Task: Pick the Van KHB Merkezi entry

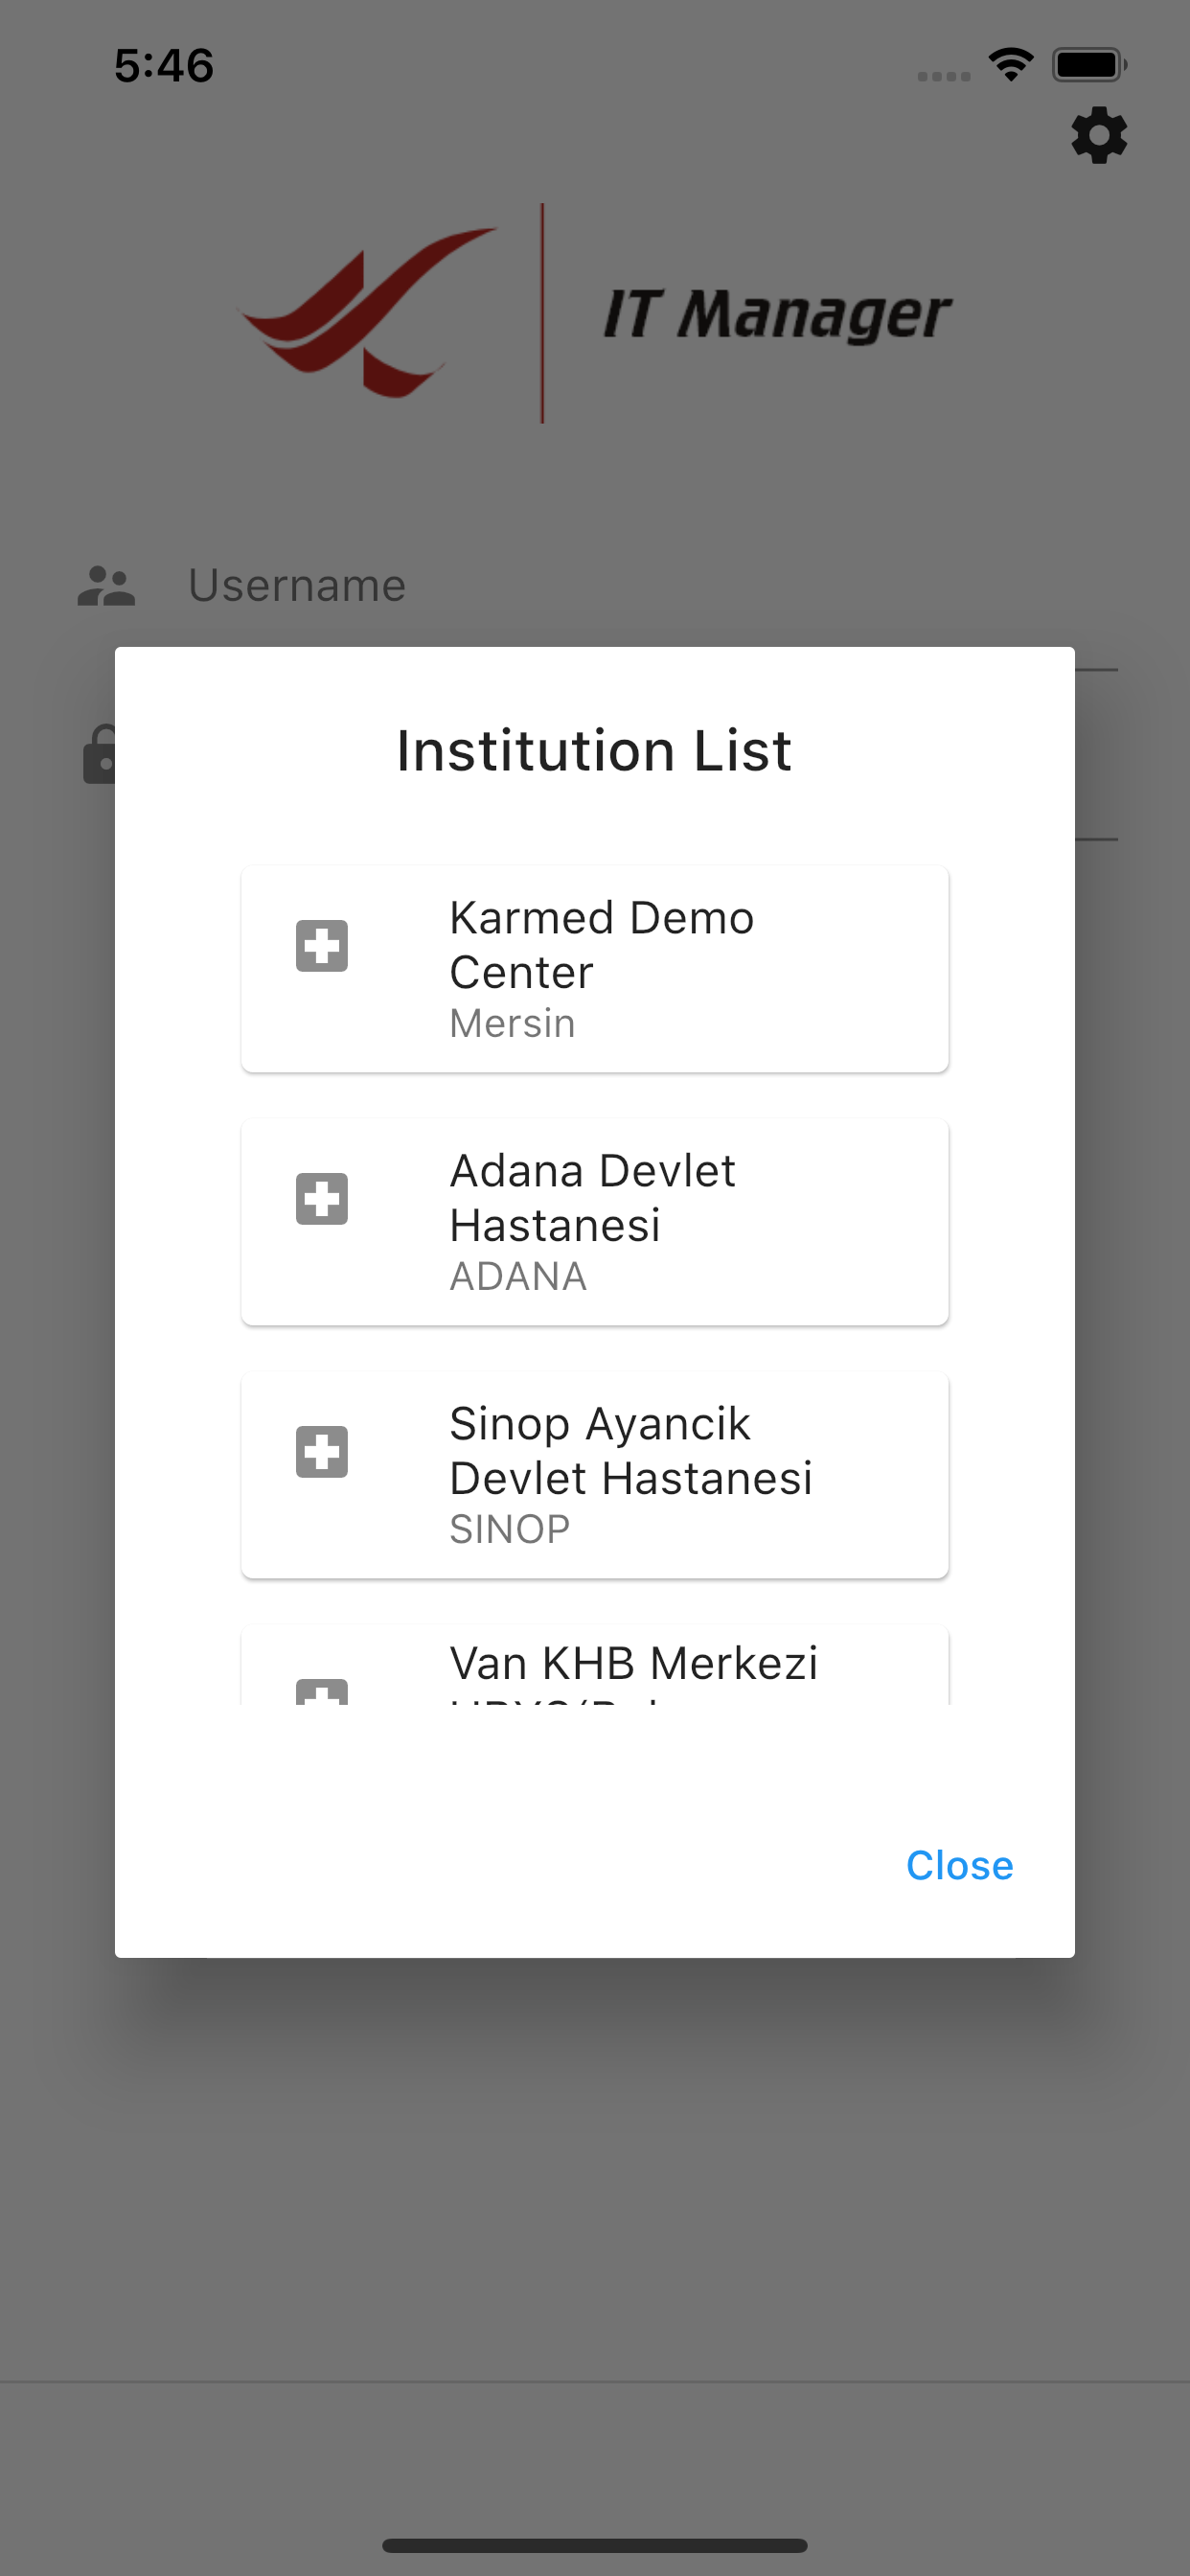Action: [633, 1664]
